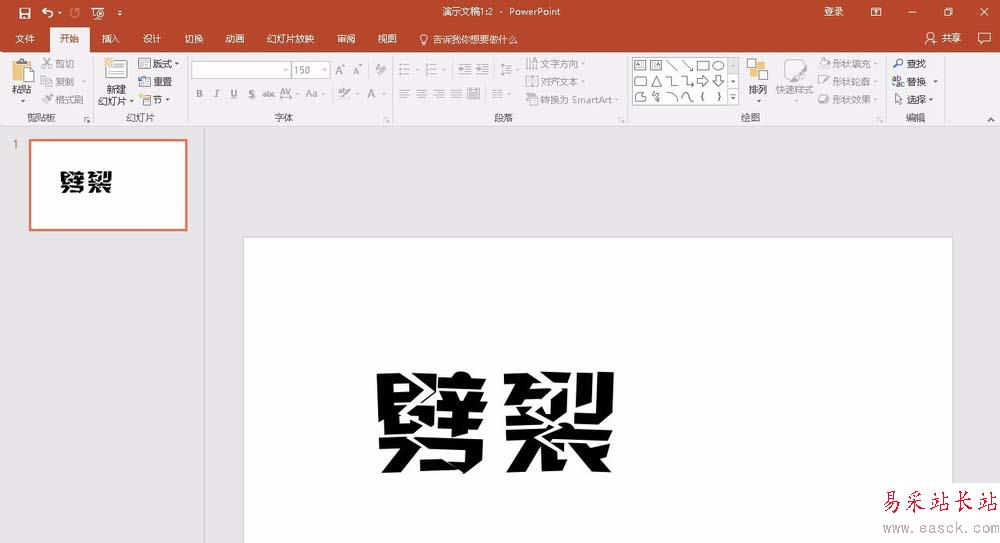Switch to the Insert (插入) tab

(110, 39)
